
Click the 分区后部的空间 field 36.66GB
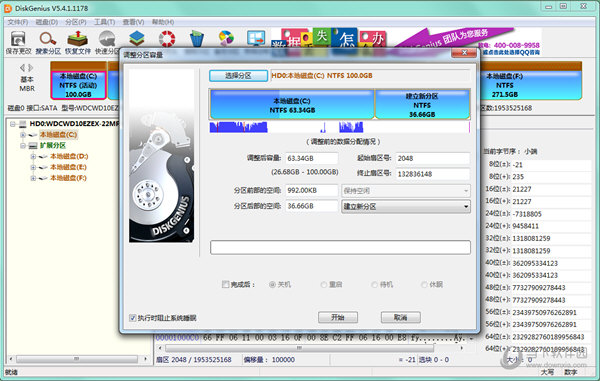tap(311, 206)
